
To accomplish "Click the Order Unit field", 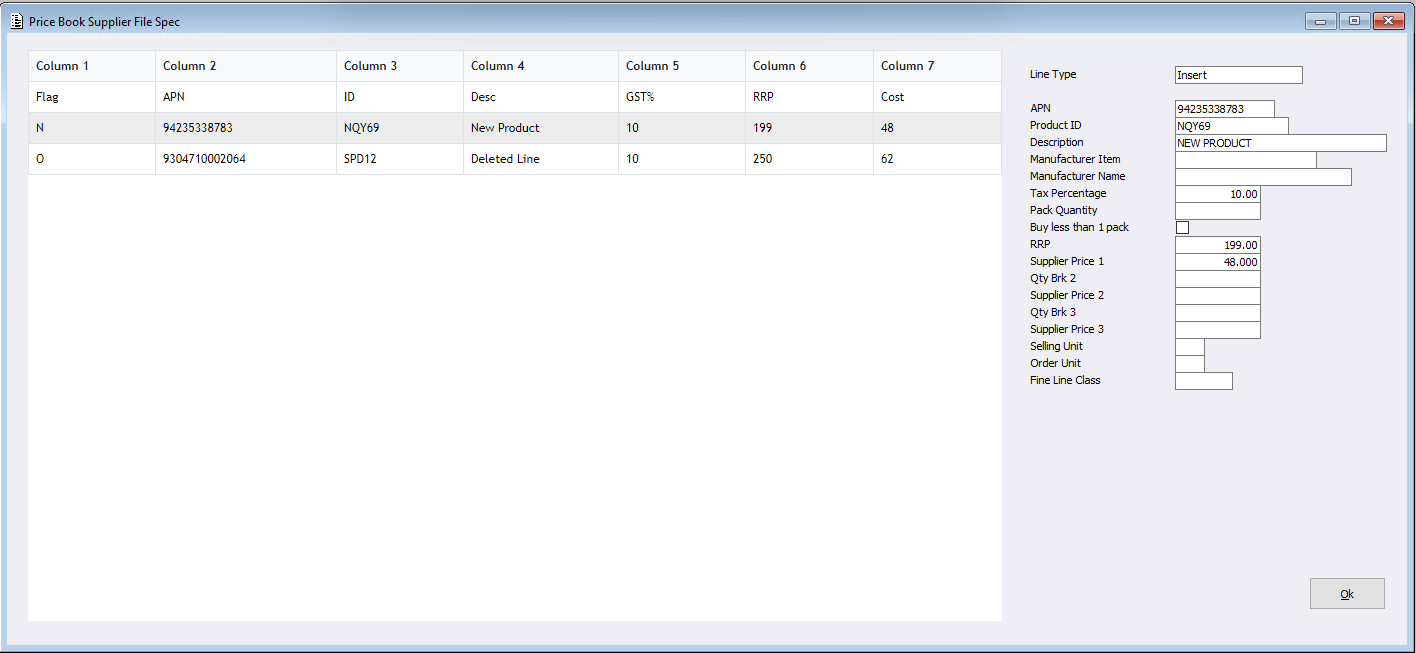I will point(1190,364).
